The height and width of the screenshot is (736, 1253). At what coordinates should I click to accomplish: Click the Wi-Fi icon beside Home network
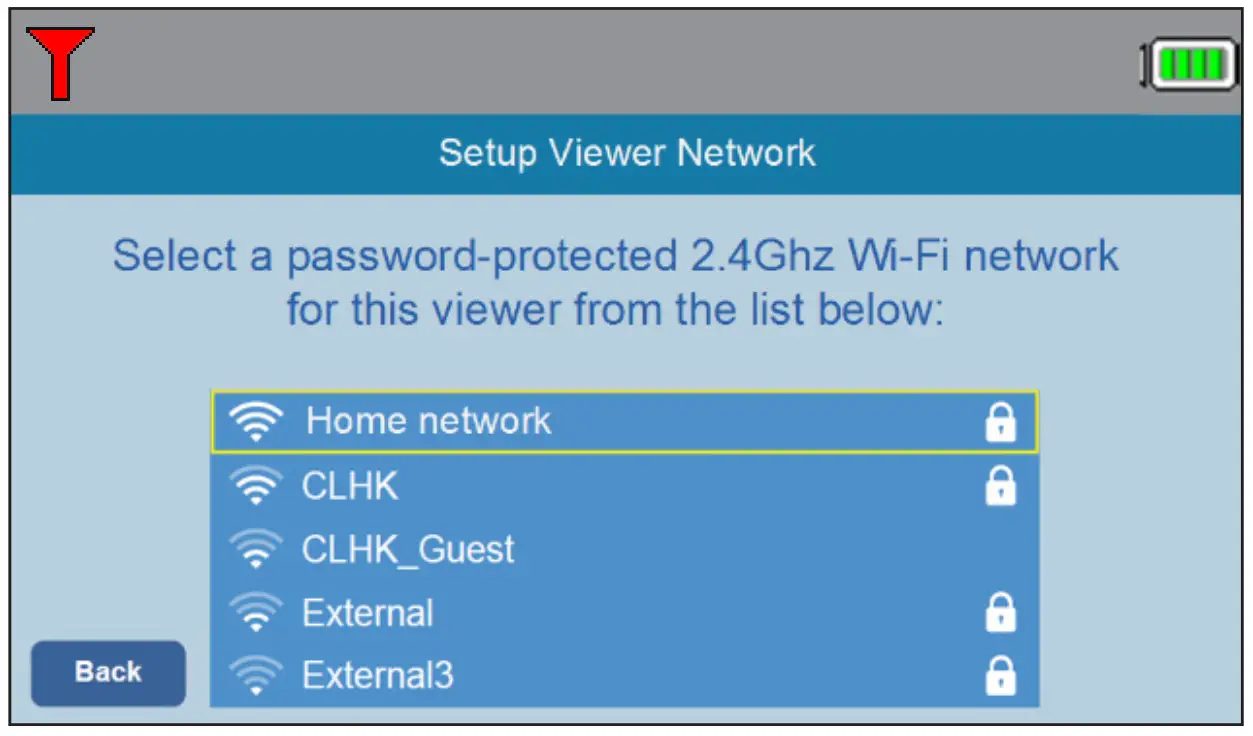[x=258, y=420]
